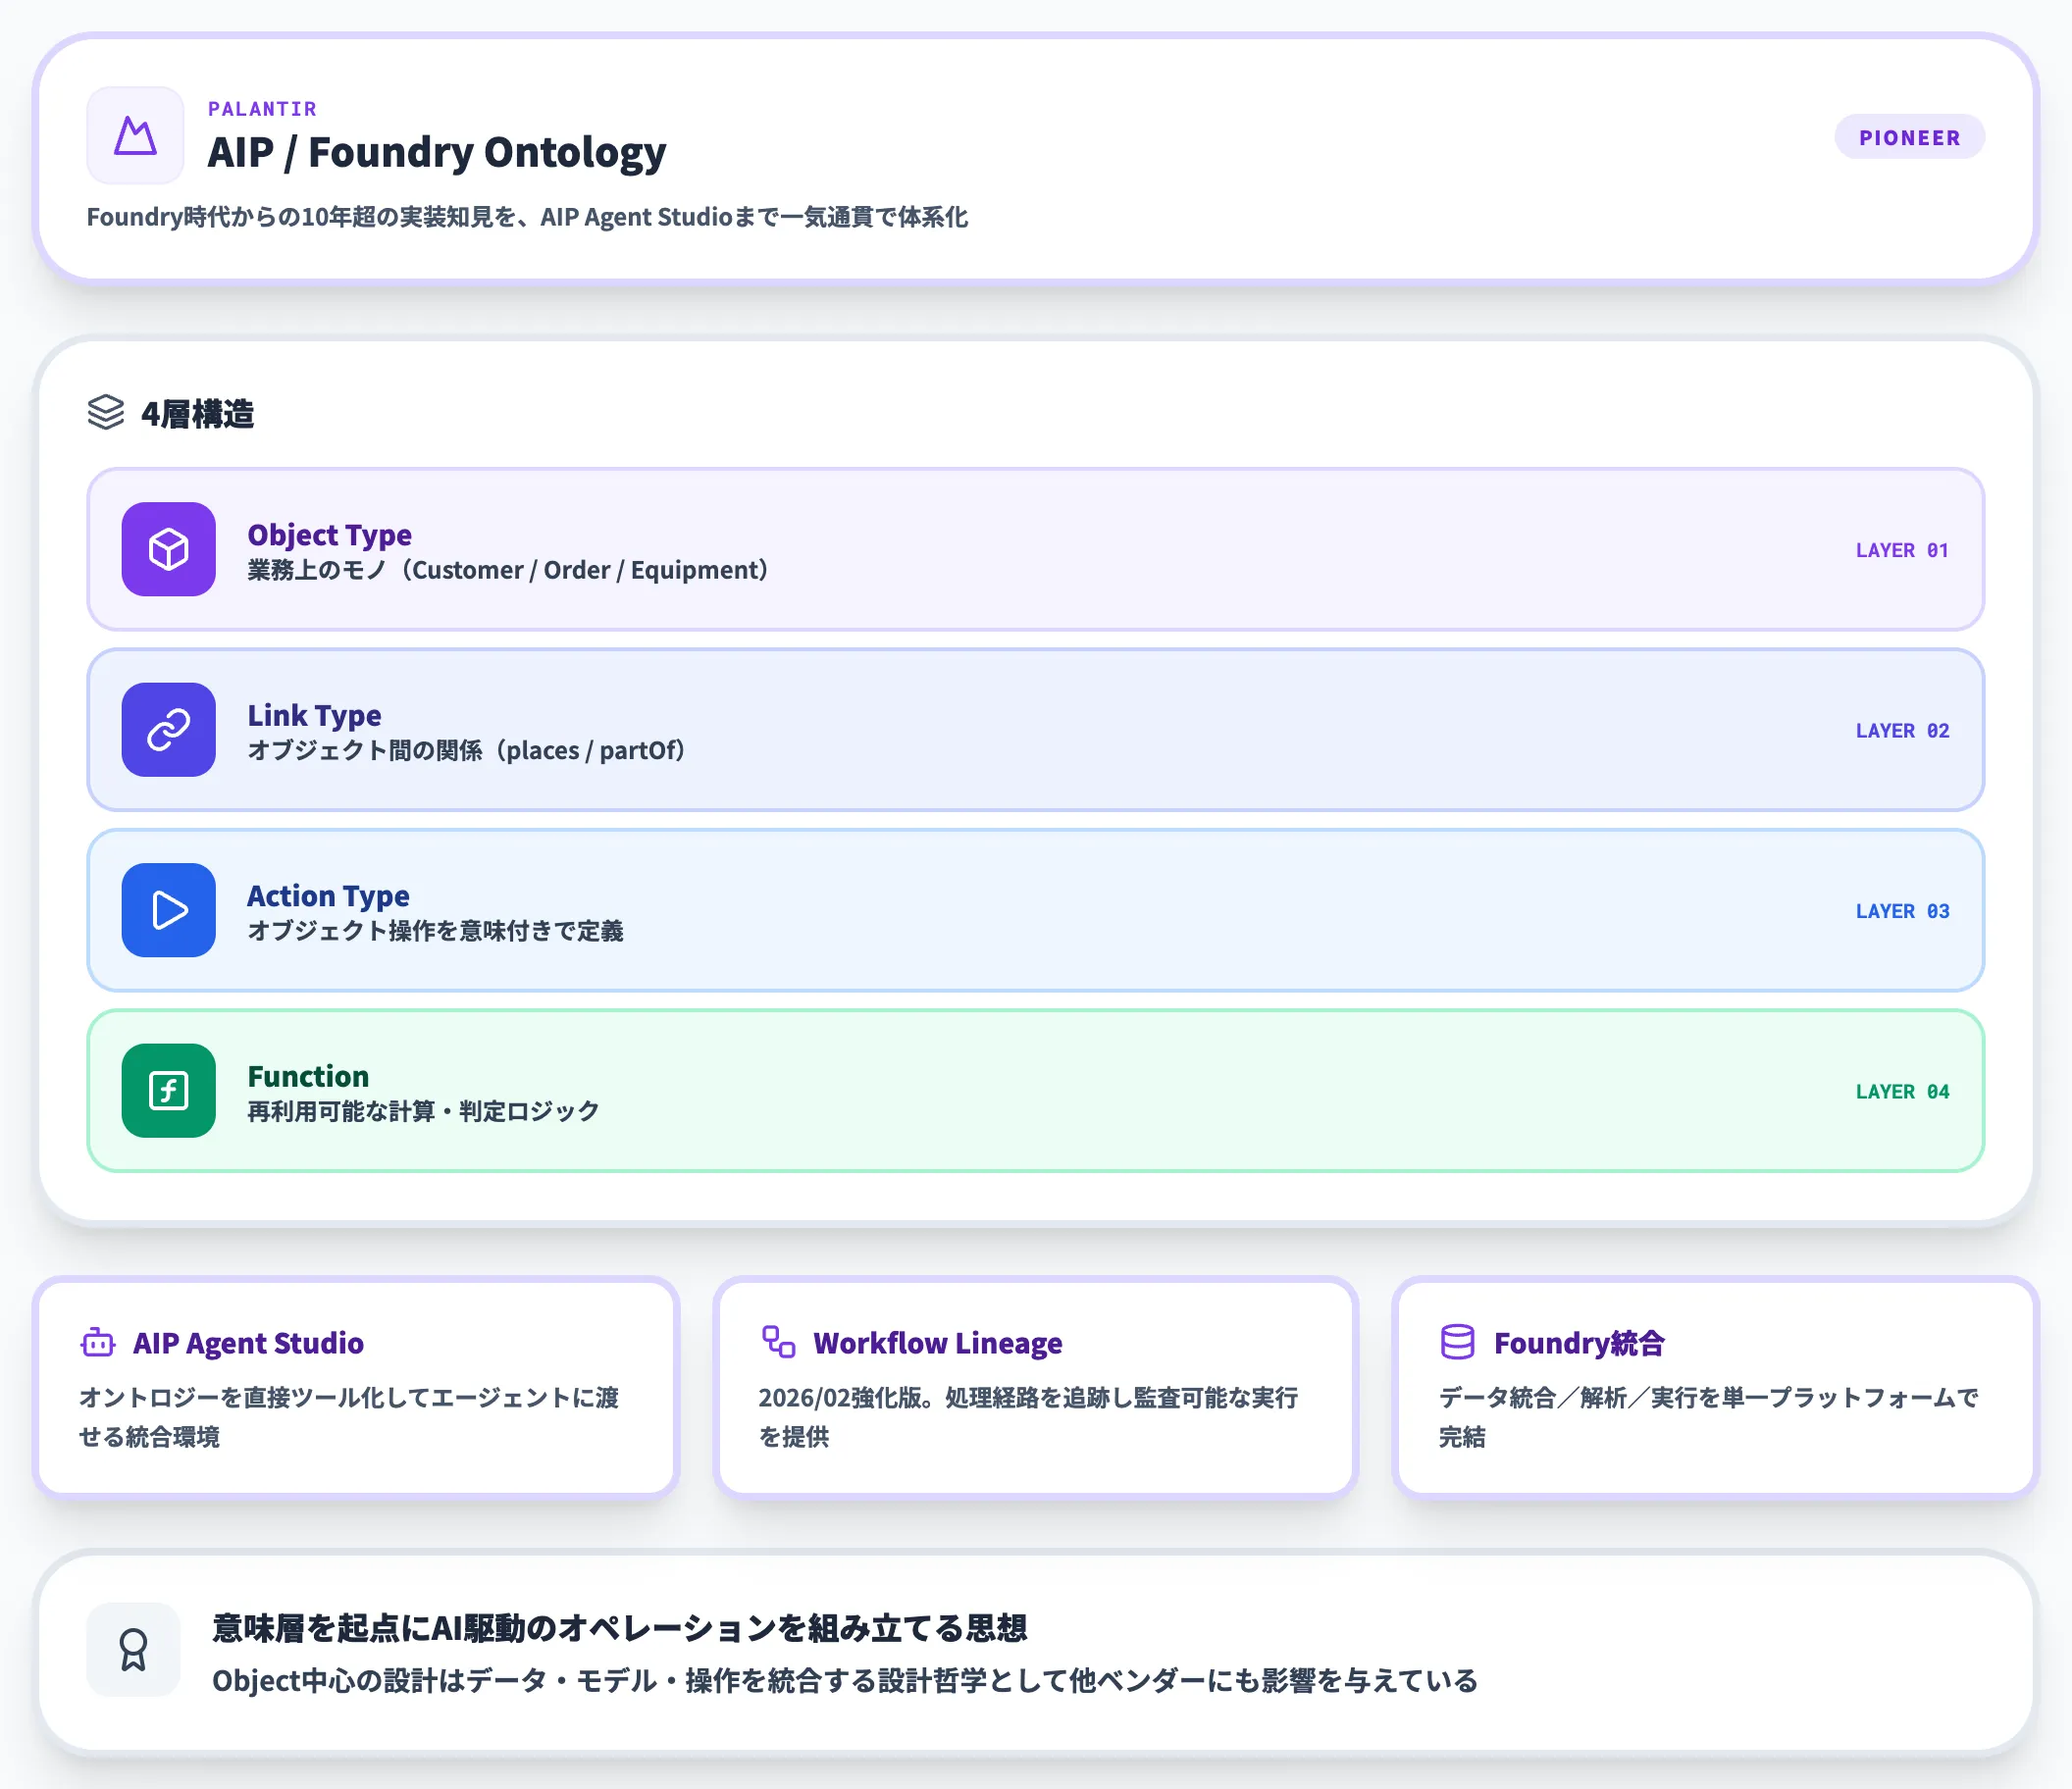Select the Function f icon
The width and height of the screenshot is (2072, 1789).
[167, 1091]
